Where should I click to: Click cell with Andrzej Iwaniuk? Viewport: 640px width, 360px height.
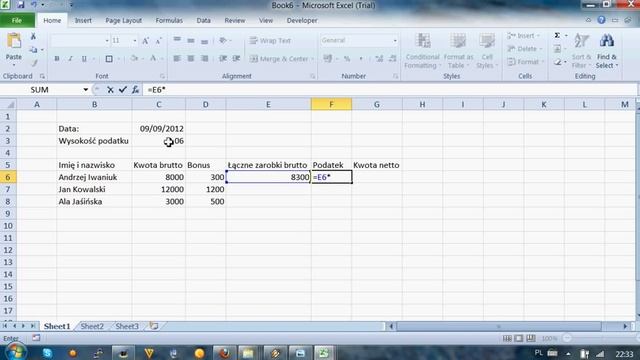94,177
